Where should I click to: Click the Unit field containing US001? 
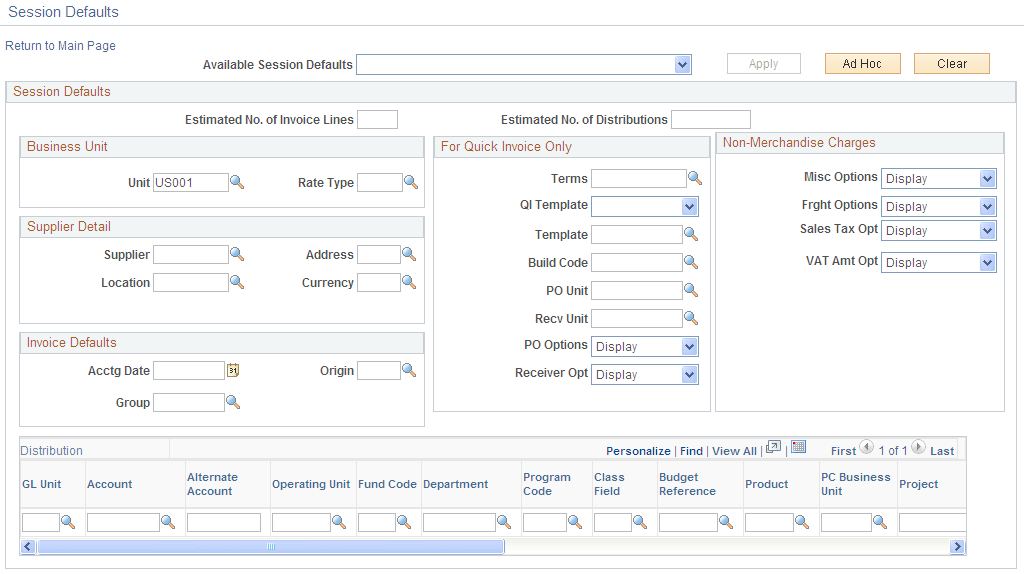tap(191, 183)
